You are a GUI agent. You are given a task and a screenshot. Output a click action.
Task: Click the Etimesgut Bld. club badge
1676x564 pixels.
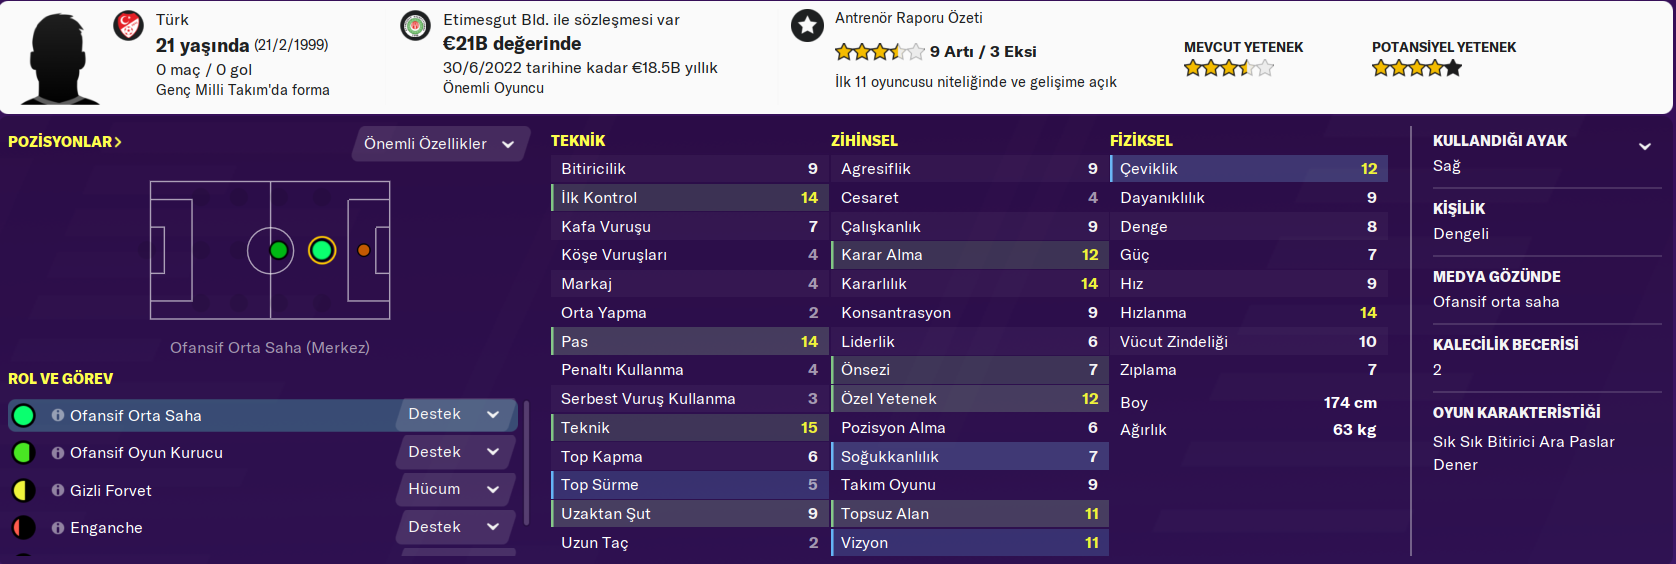coord(415,26)
